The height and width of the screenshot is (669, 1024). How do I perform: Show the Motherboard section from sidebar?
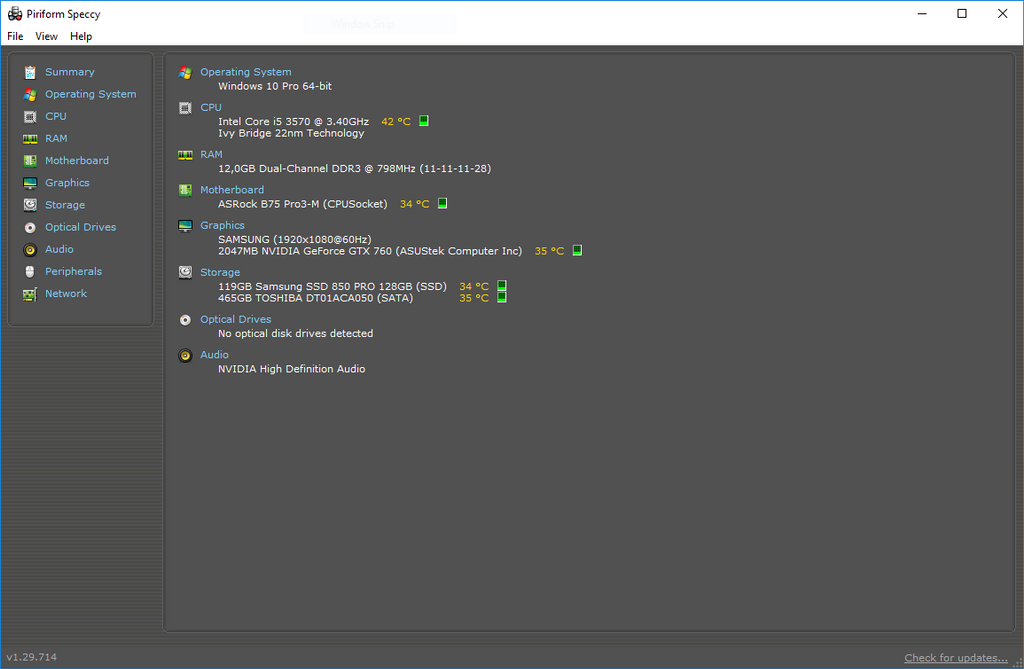coord(77,161)
